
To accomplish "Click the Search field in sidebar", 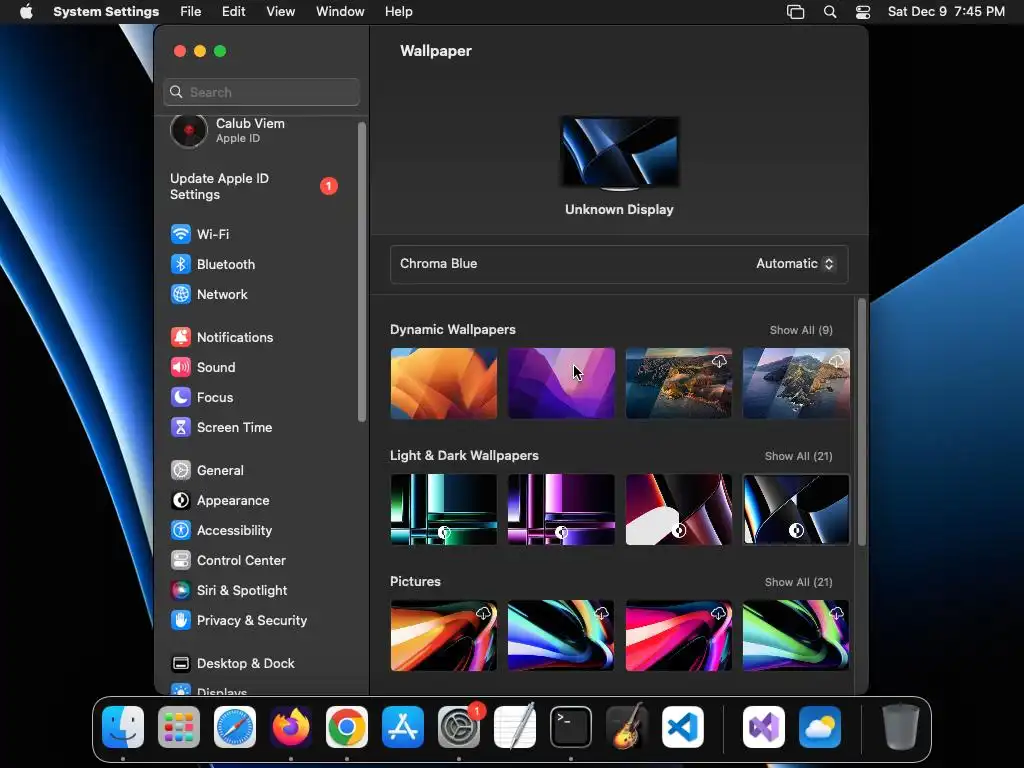I will pos(261,92).
